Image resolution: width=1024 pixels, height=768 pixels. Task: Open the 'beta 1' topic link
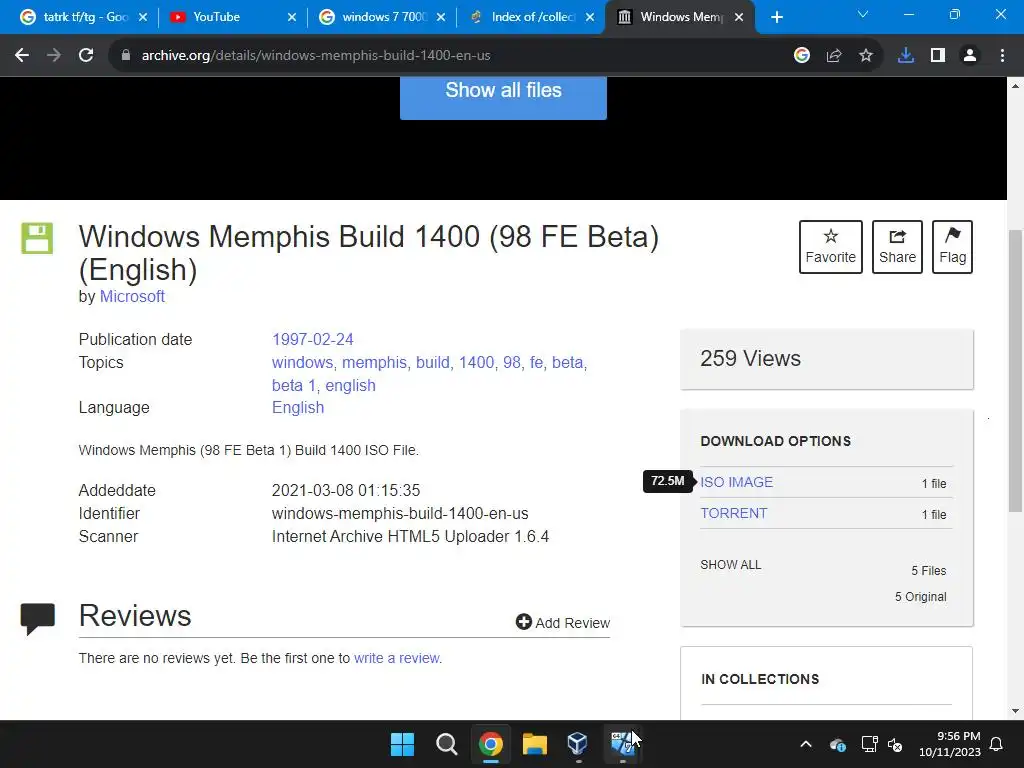point(293,385)
